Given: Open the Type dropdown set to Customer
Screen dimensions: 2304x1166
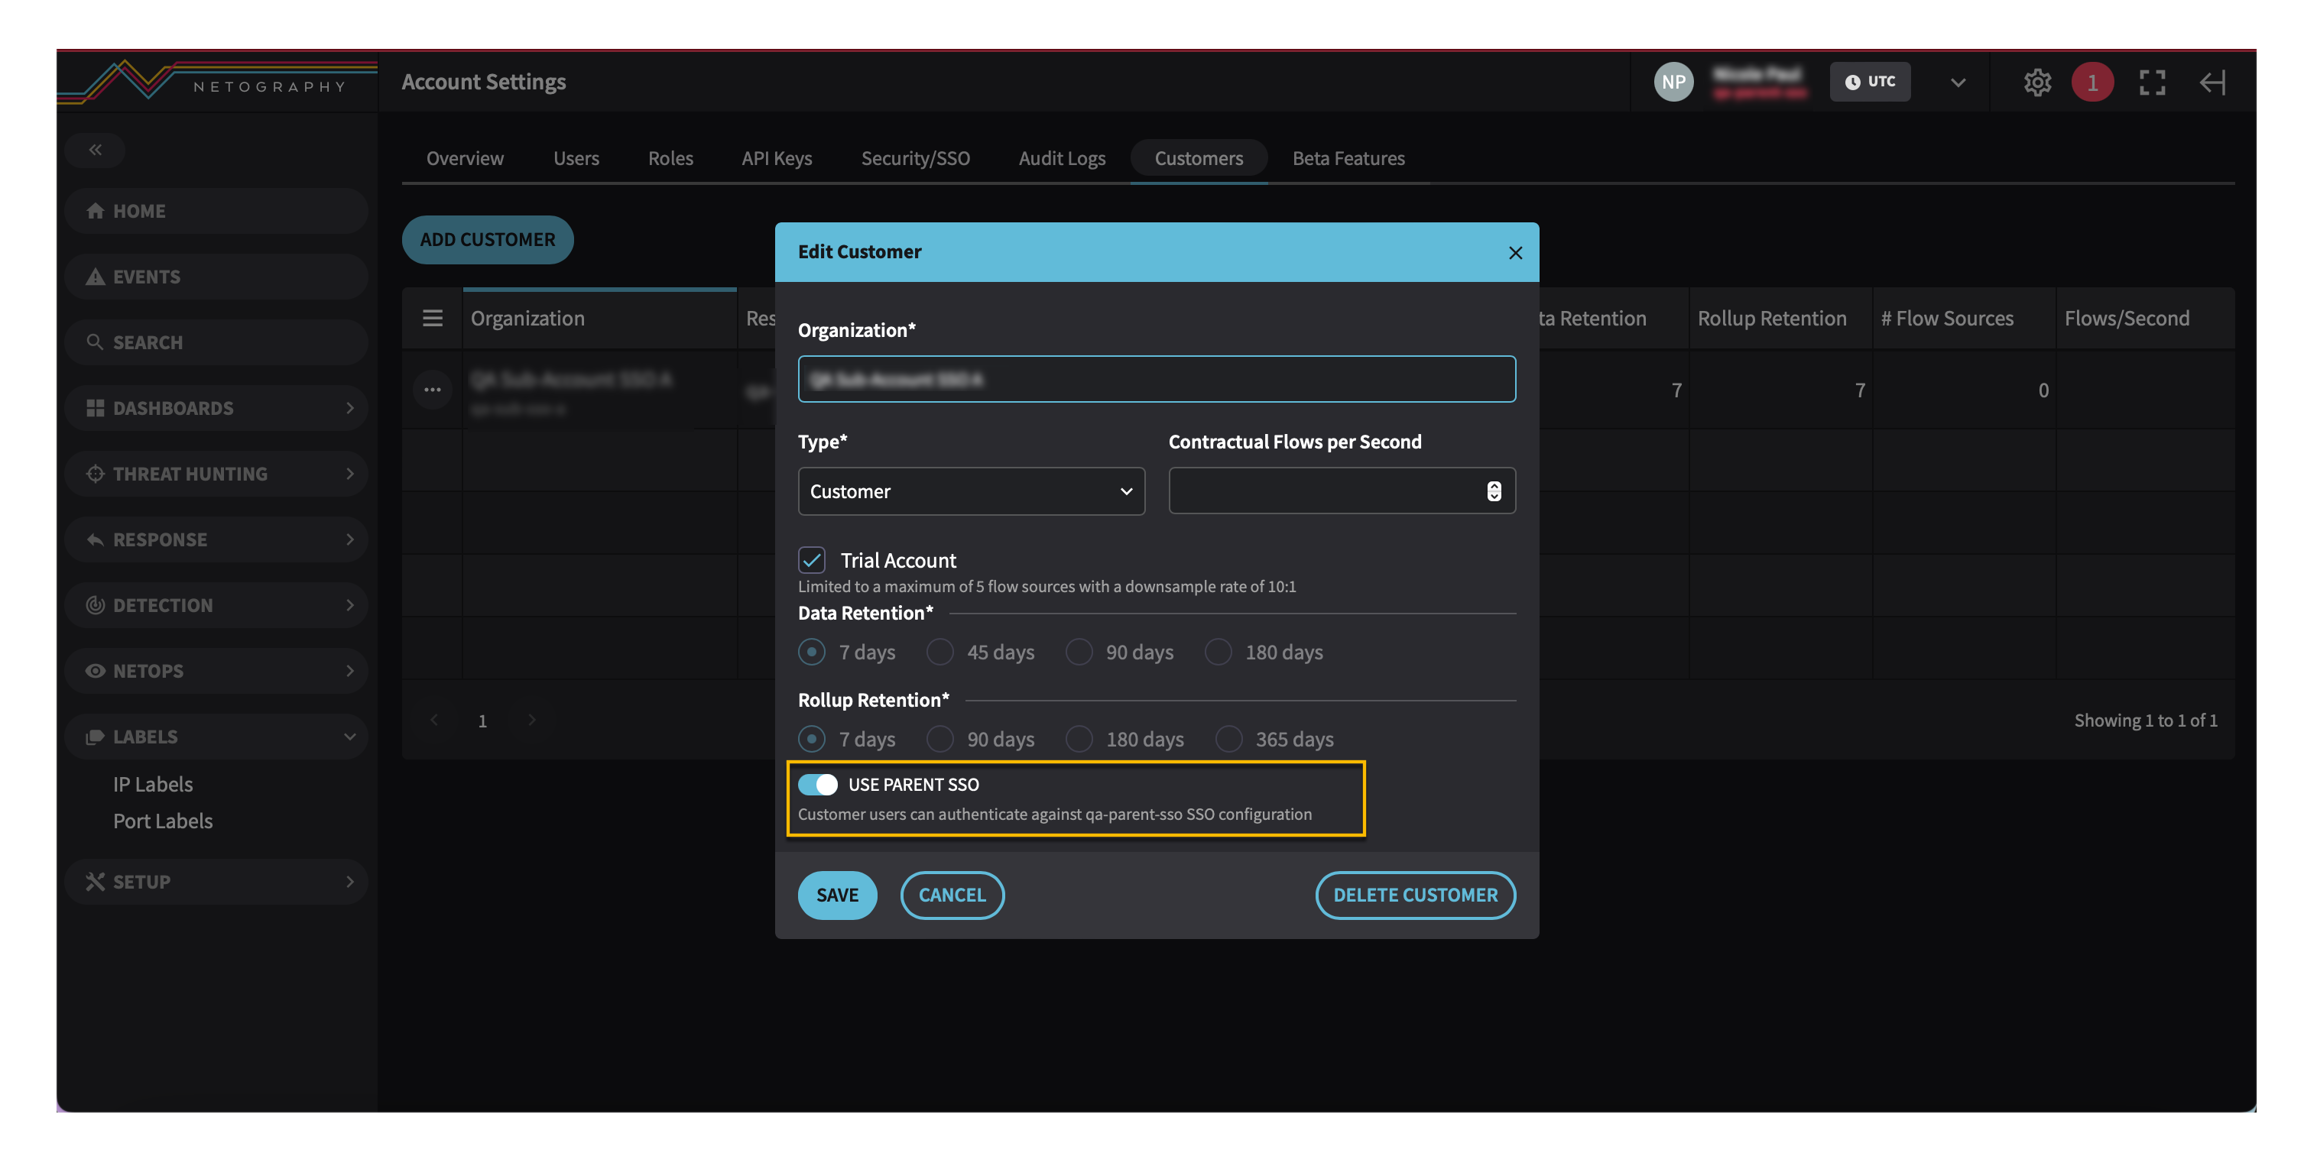Looking at the screenshot, I should (971, 491).
